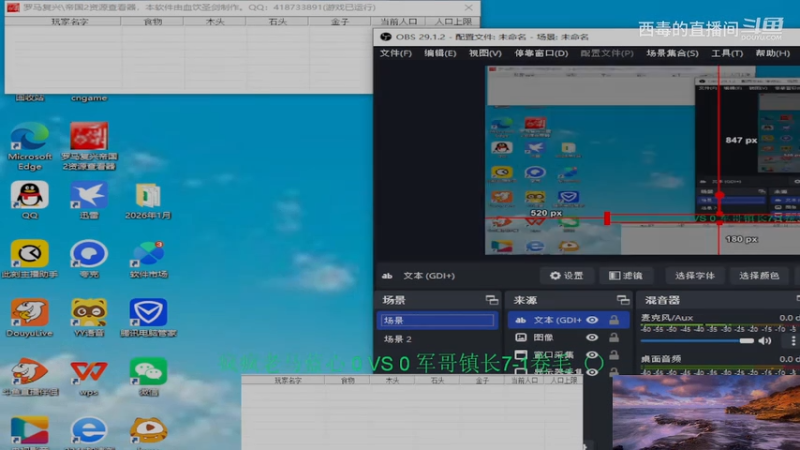Click the 滤镜 filters button
Screen dimensions: 800x450
pyautogui.click(x=626, y=276)
